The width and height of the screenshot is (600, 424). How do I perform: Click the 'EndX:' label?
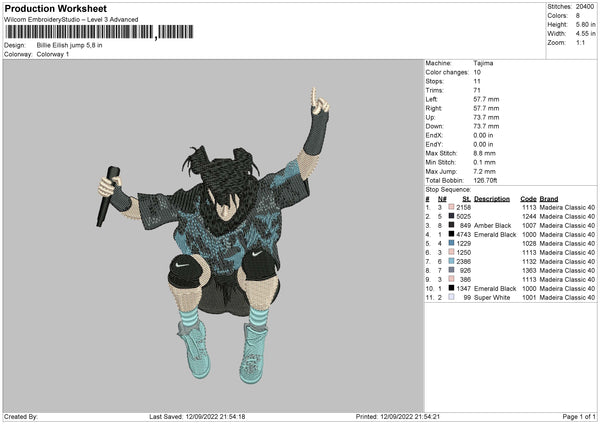click(x=434, y=135)
